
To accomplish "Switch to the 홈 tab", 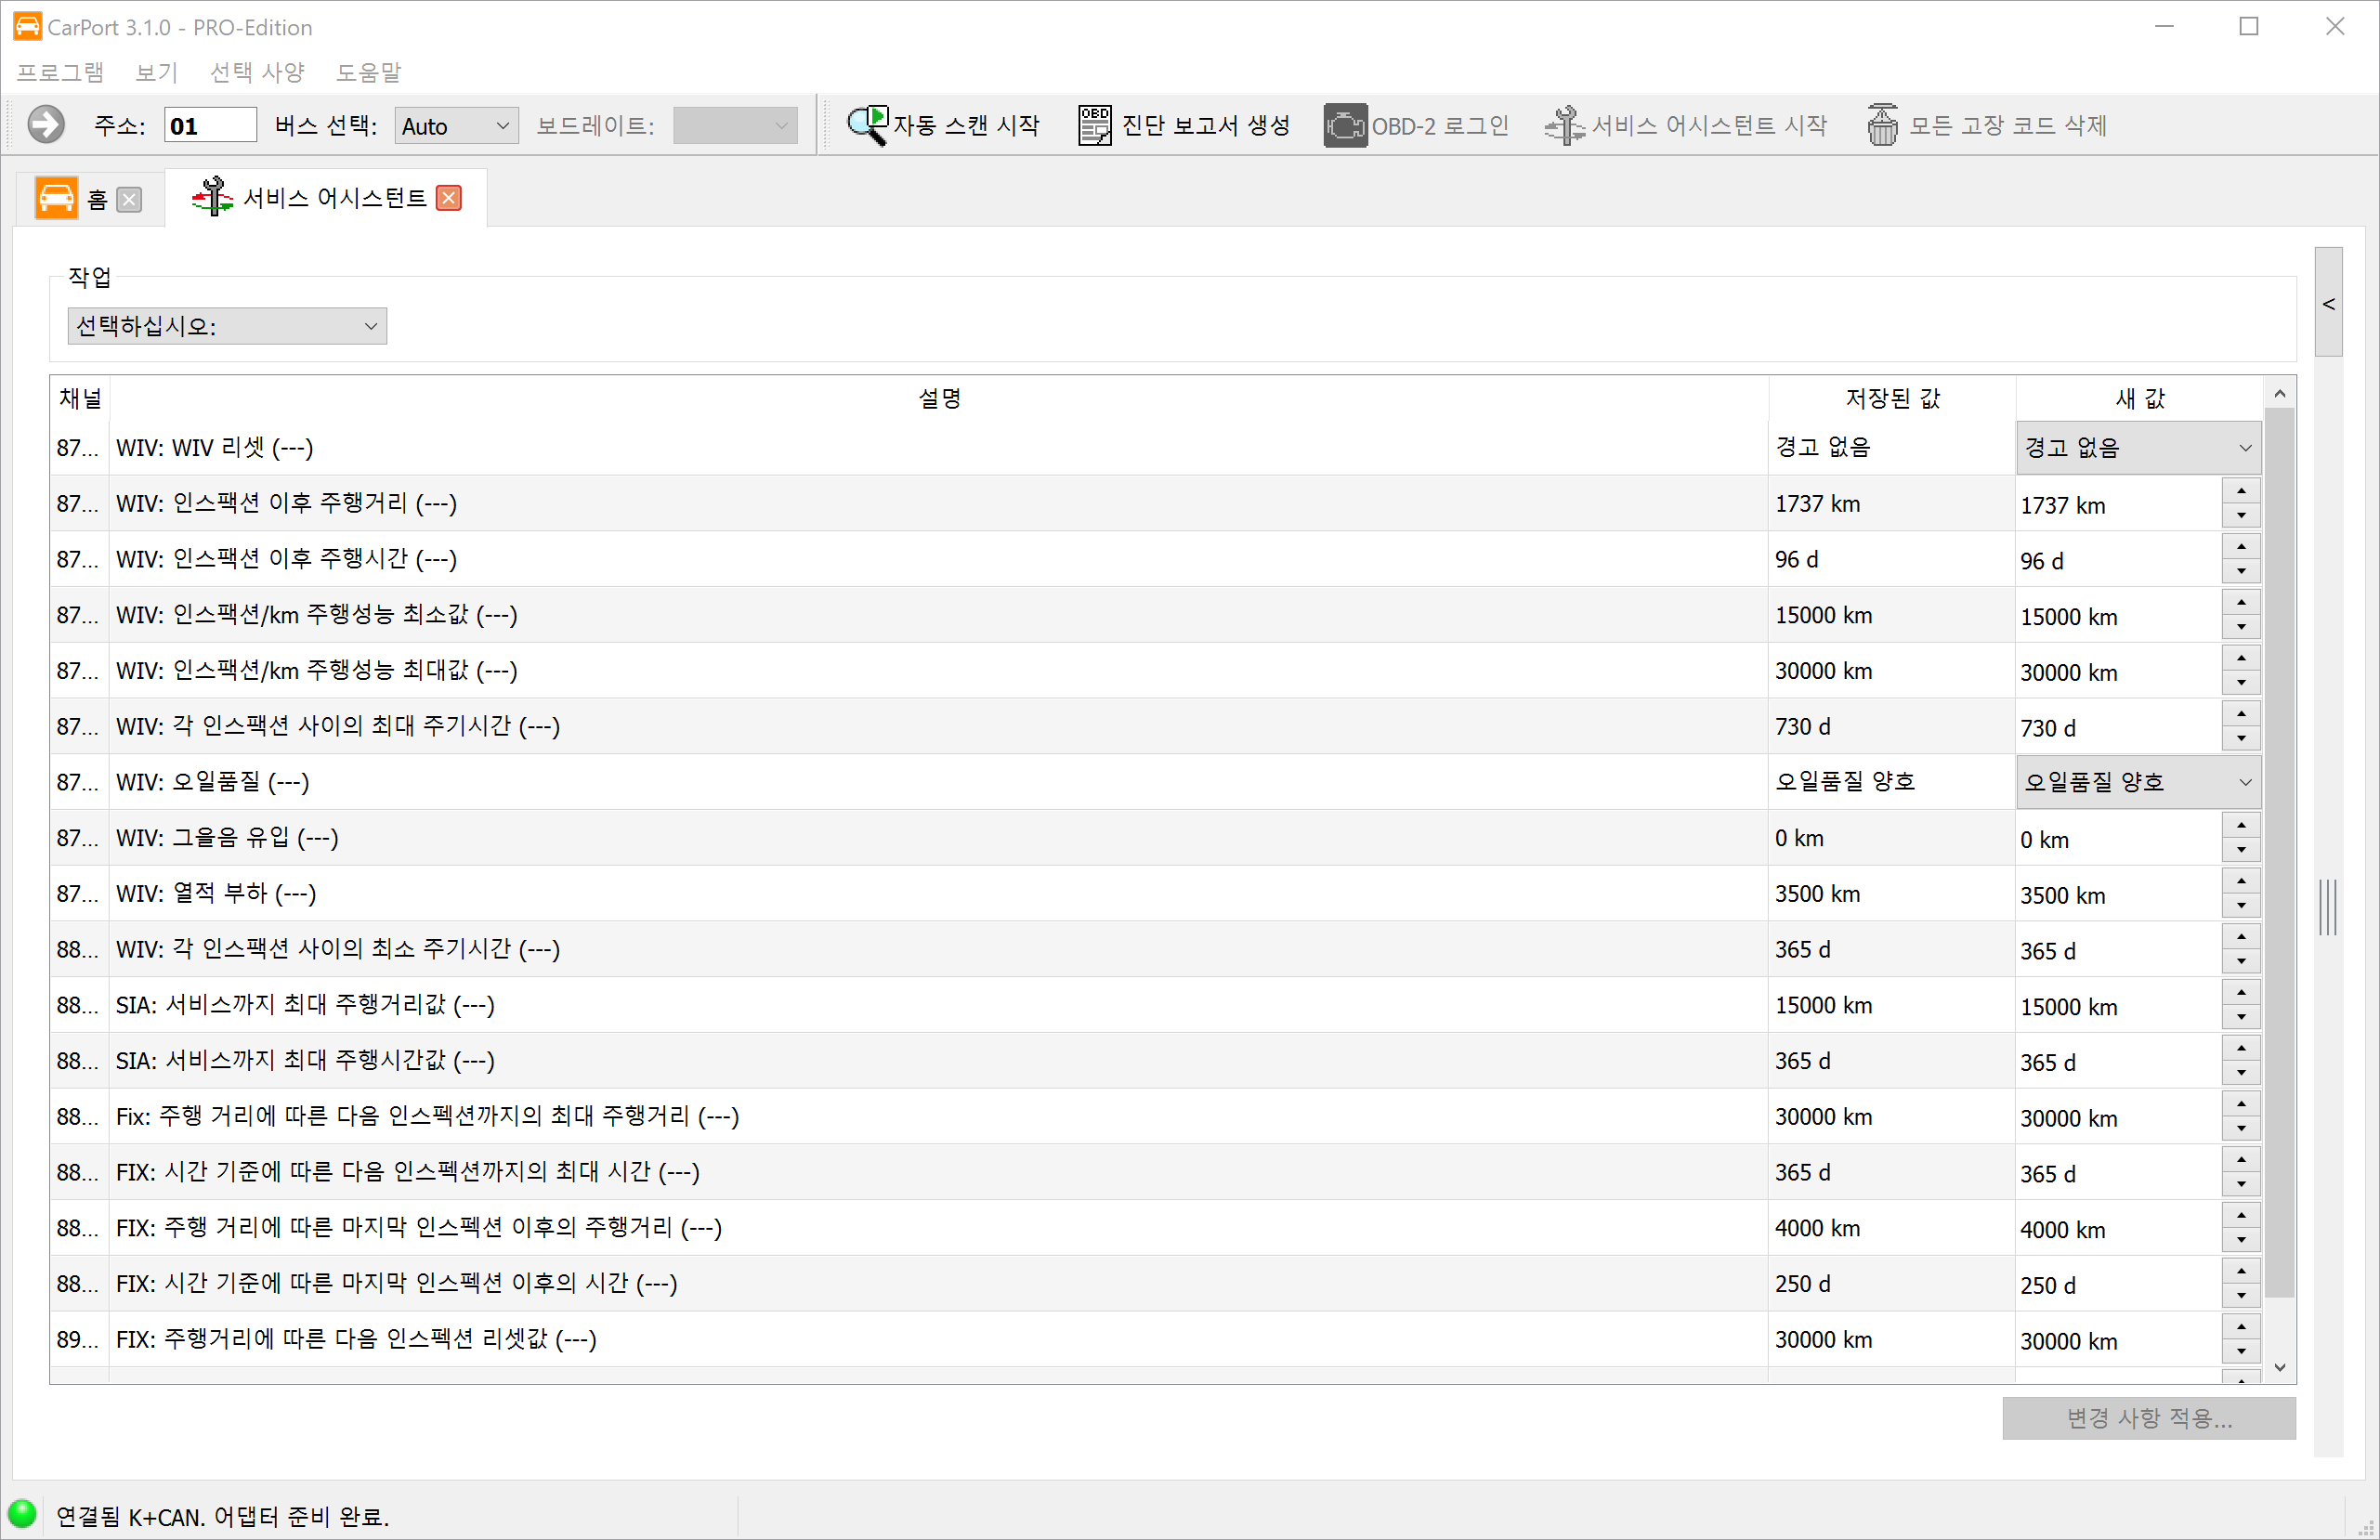I will coord(95,197).
